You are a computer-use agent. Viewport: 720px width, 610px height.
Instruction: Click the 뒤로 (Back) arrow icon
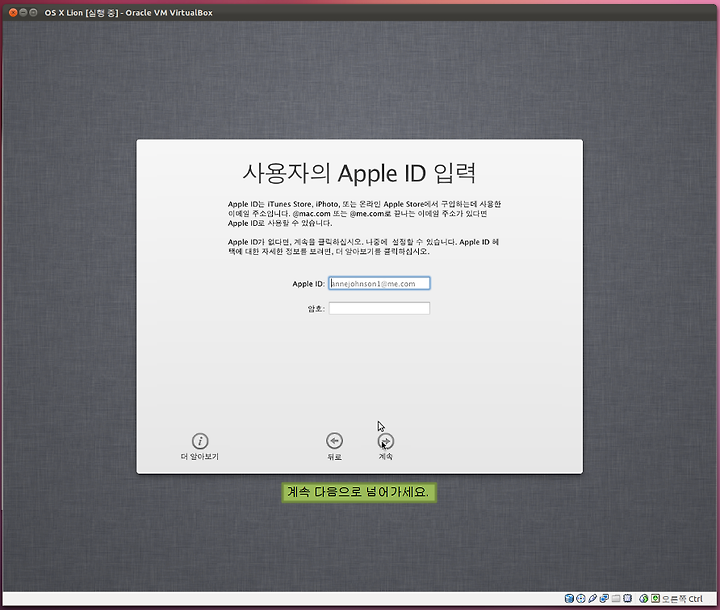334,441
